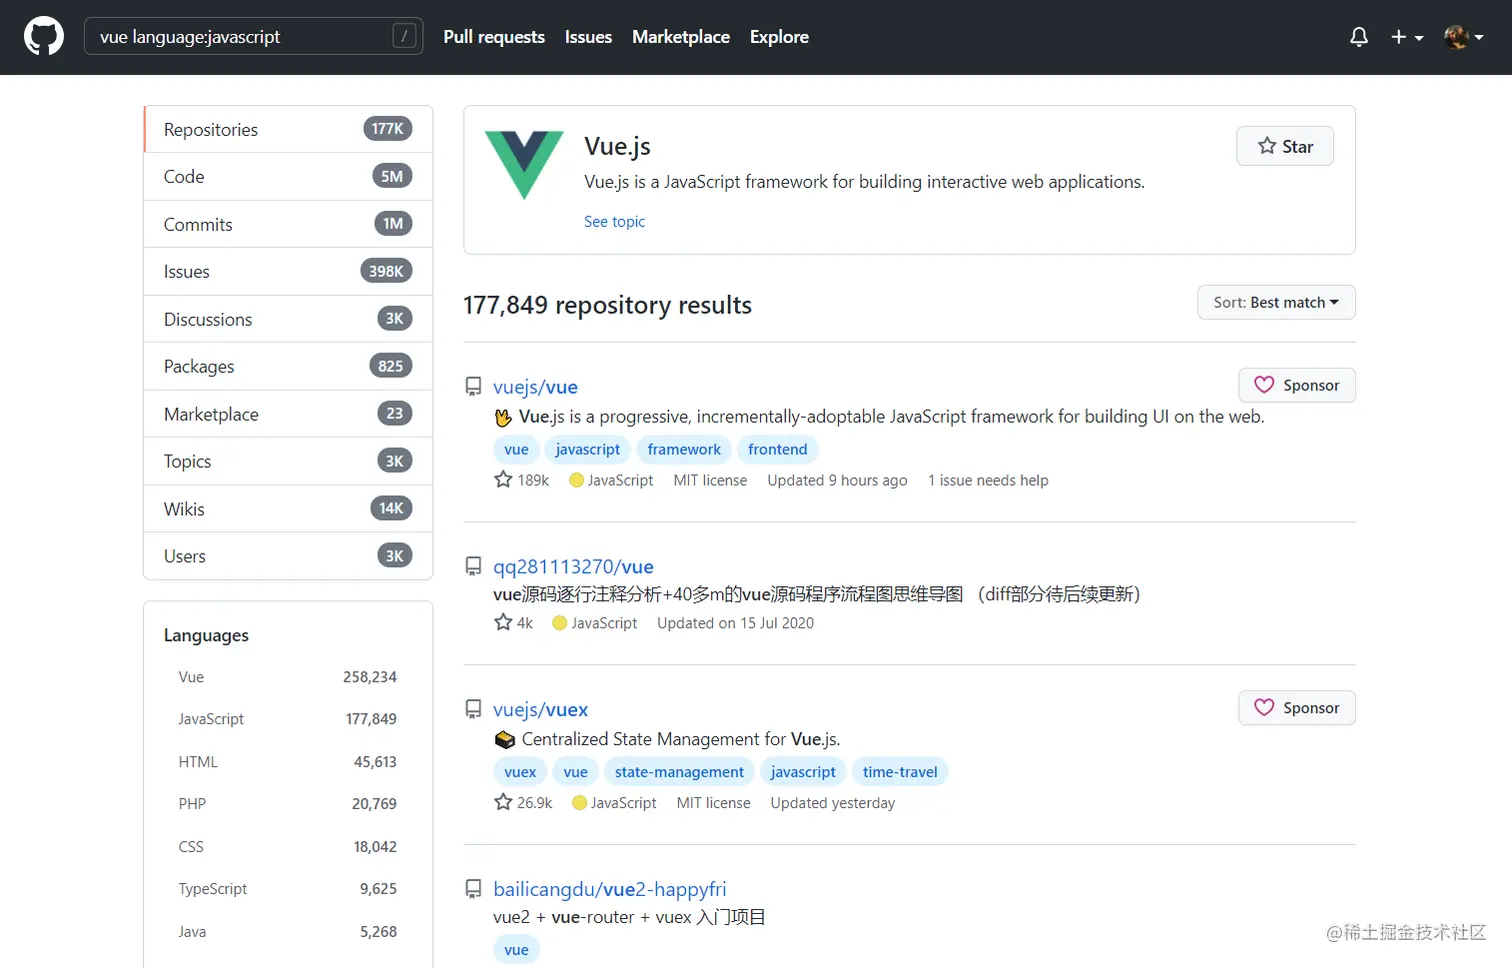This screenshot has height=968, width=1512.
Task: Select the Topics results filter
Action: (x=288, y=461)
